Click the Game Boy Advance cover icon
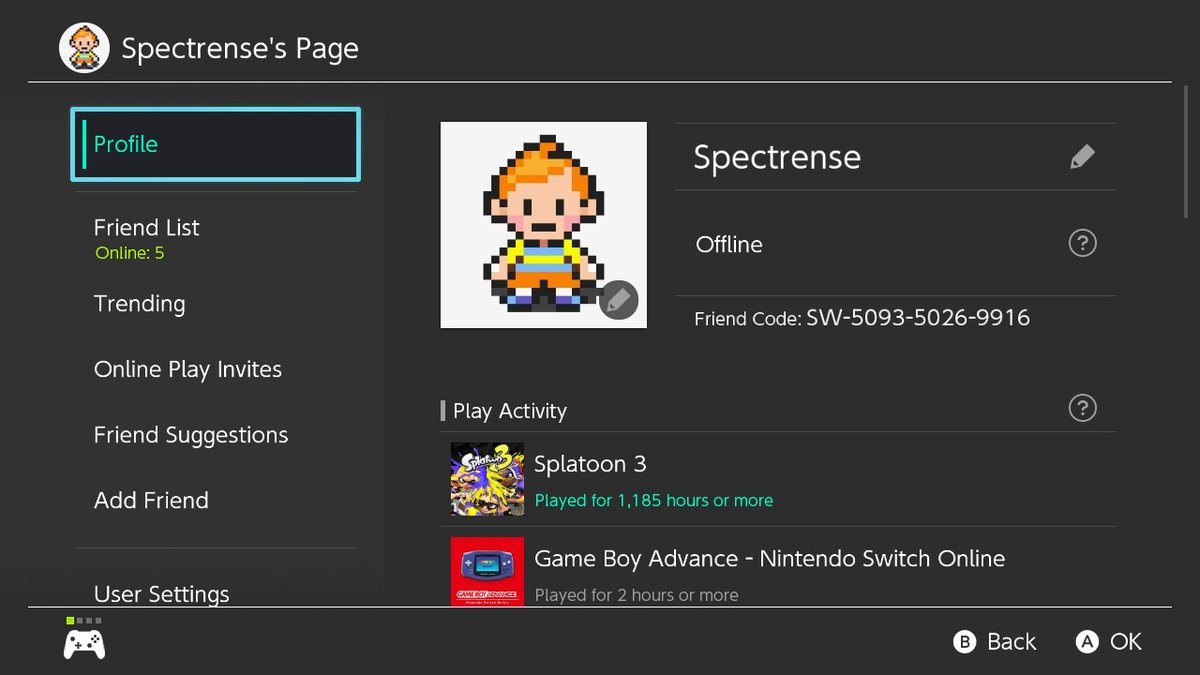The height and width of the screenshot is (675, 1200). [x=487, y=571]
